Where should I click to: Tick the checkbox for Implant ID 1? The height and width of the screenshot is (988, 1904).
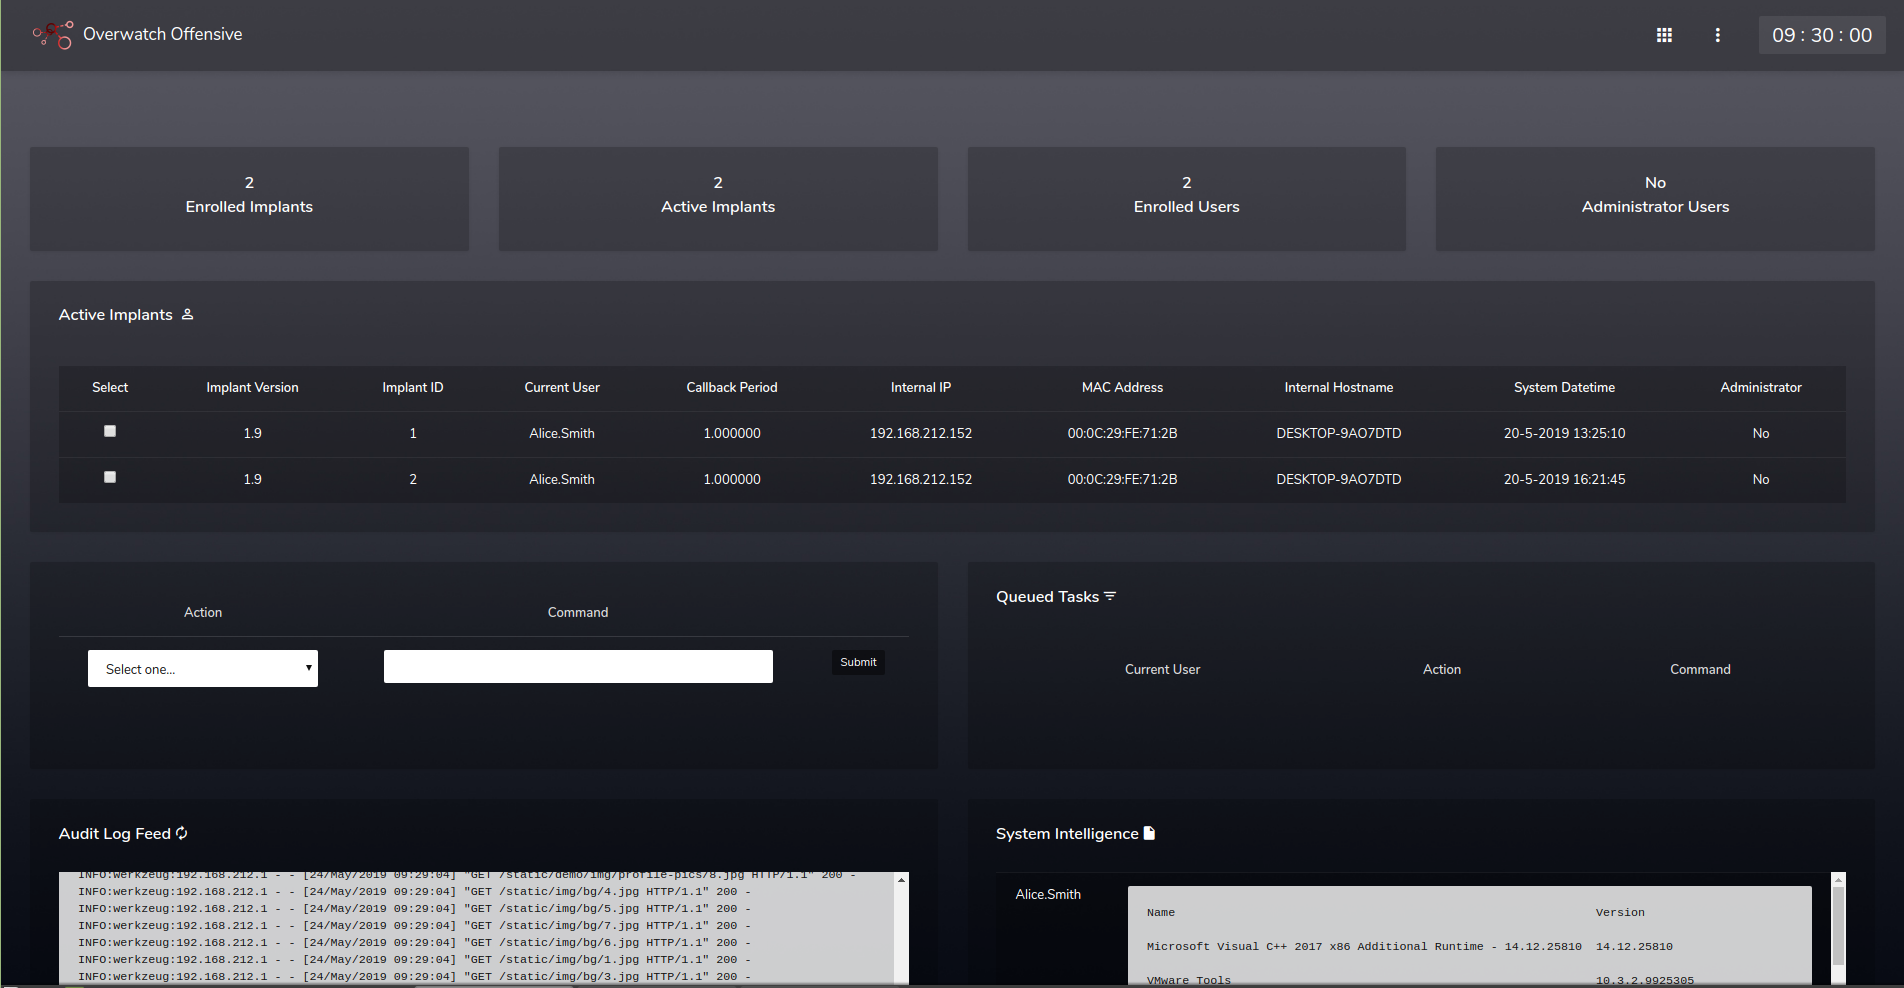pyautogui.click(x=110, y=431)
